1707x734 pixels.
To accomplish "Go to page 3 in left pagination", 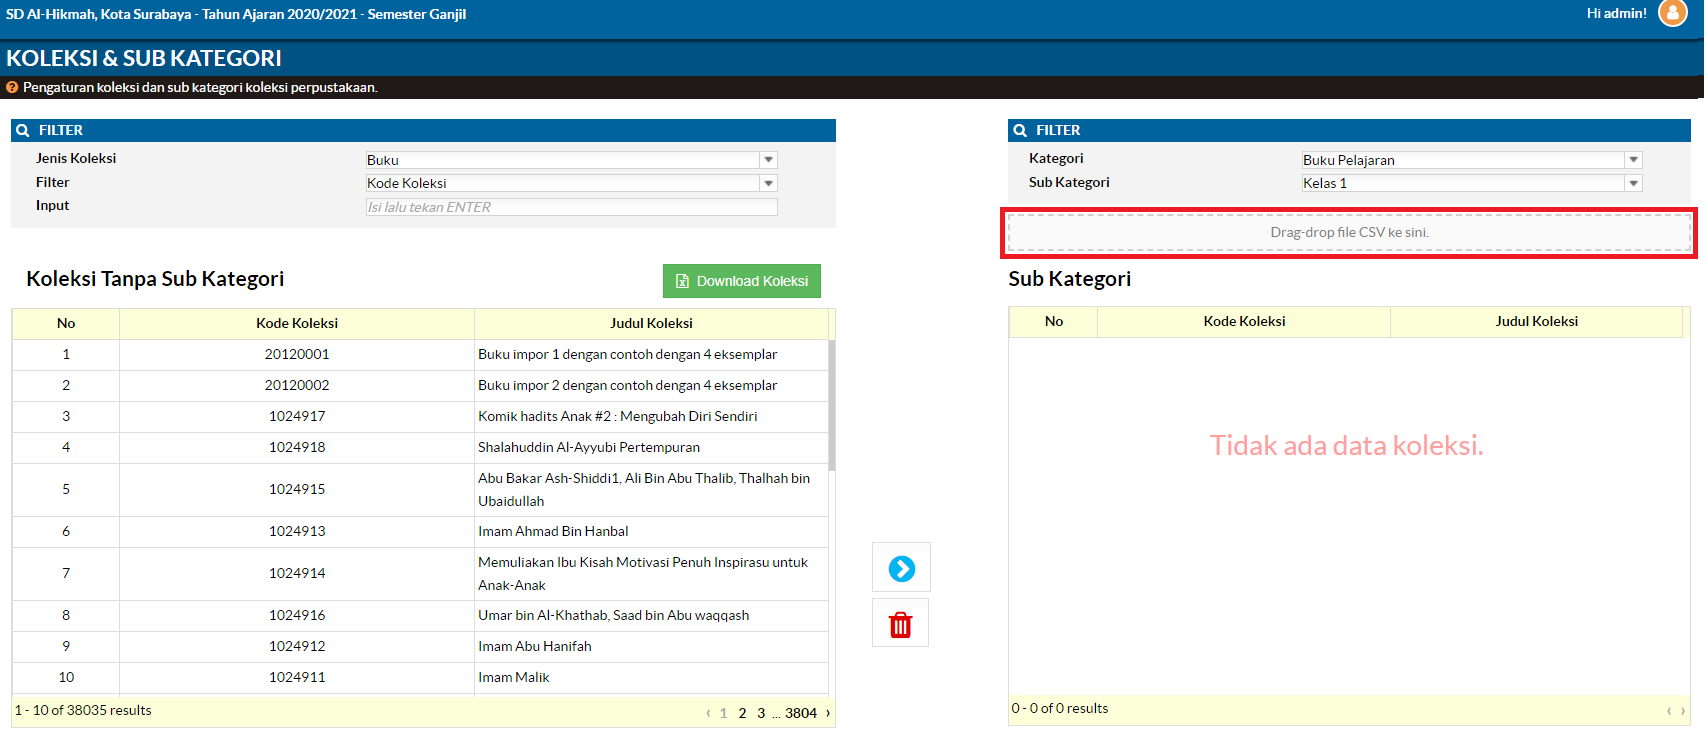I will [761, 713].
